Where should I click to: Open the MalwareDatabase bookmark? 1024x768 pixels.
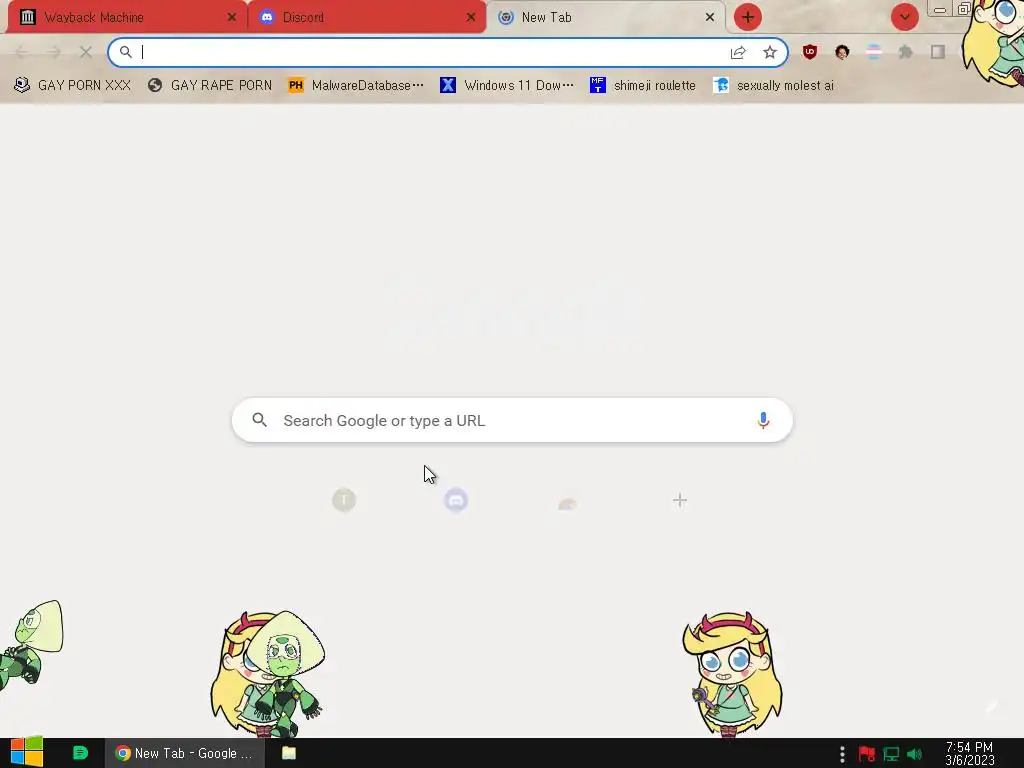pyautogui.click(x=356, y=85)
